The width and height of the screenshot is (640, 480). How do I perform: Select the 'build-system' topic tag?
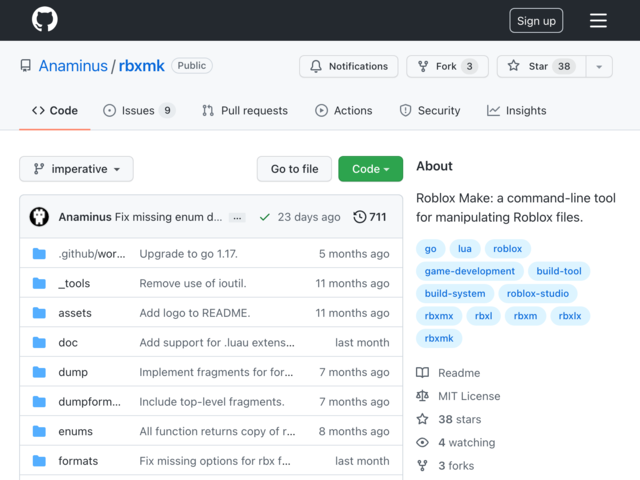(455, 293)
